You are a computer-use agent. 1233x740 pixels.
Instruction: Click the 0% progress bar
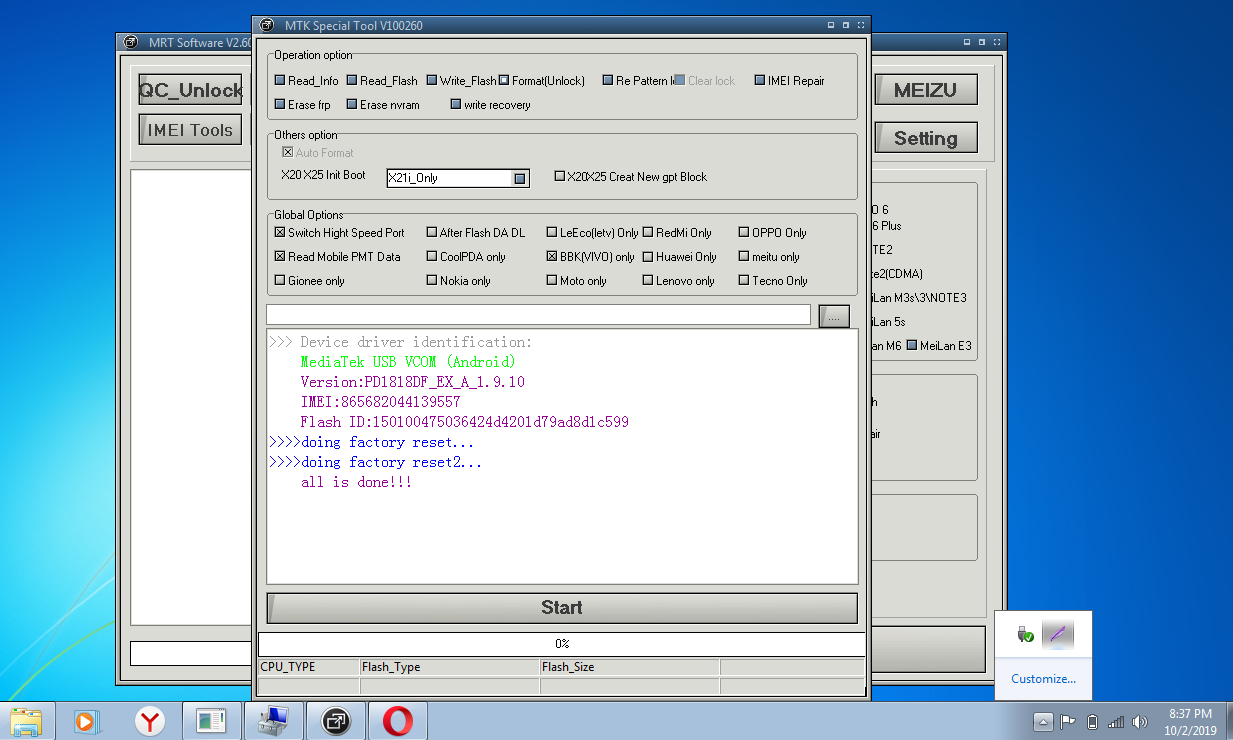coord(562,644)
